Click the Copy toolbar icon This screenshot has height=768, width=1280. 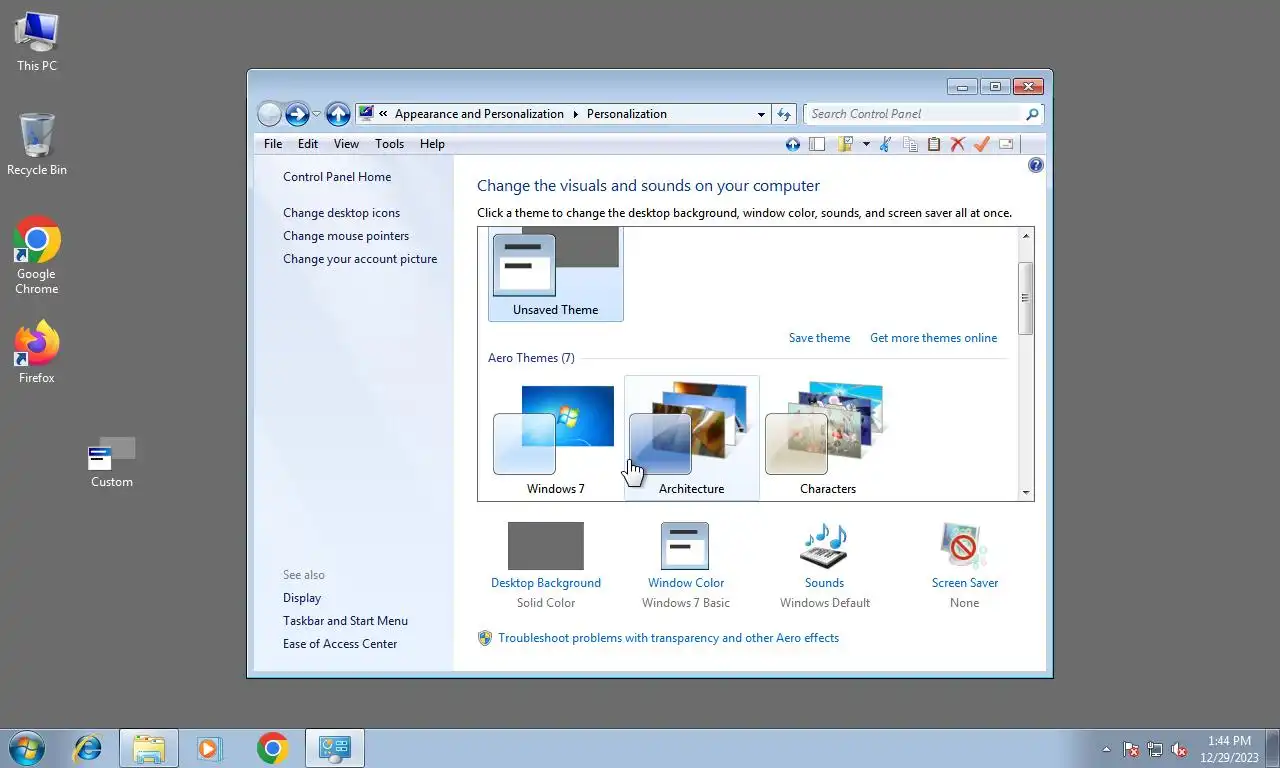pyautogui.click(x=910, y=144)
